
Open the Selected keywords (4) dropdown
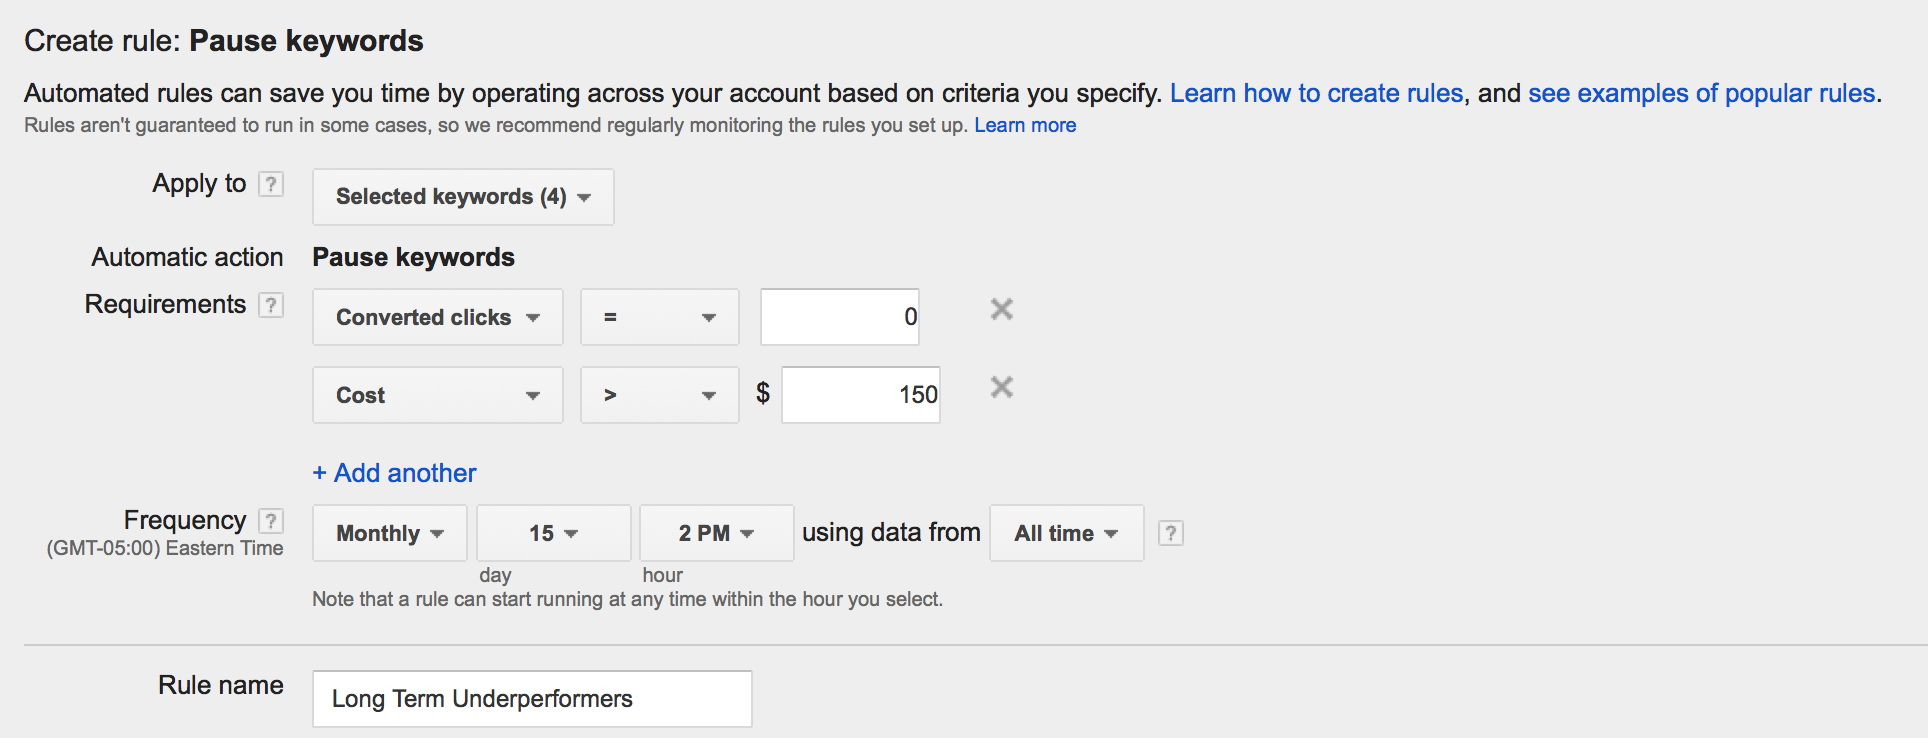pyautogui.click(x=463, y=197)
